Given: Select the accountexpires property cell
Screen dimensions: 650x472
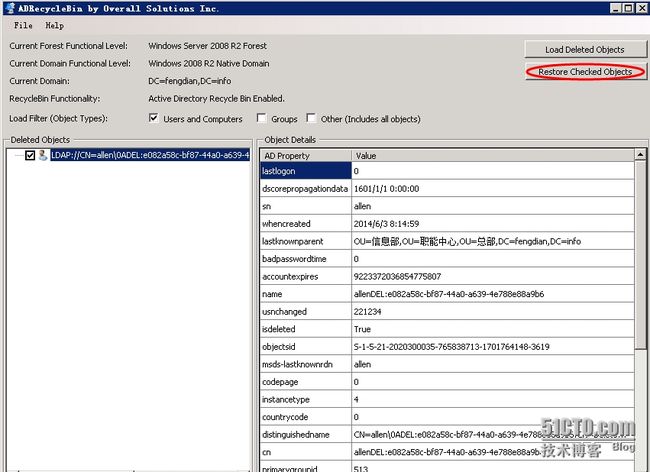Looking at the screenshot, I should coord(306,276).
